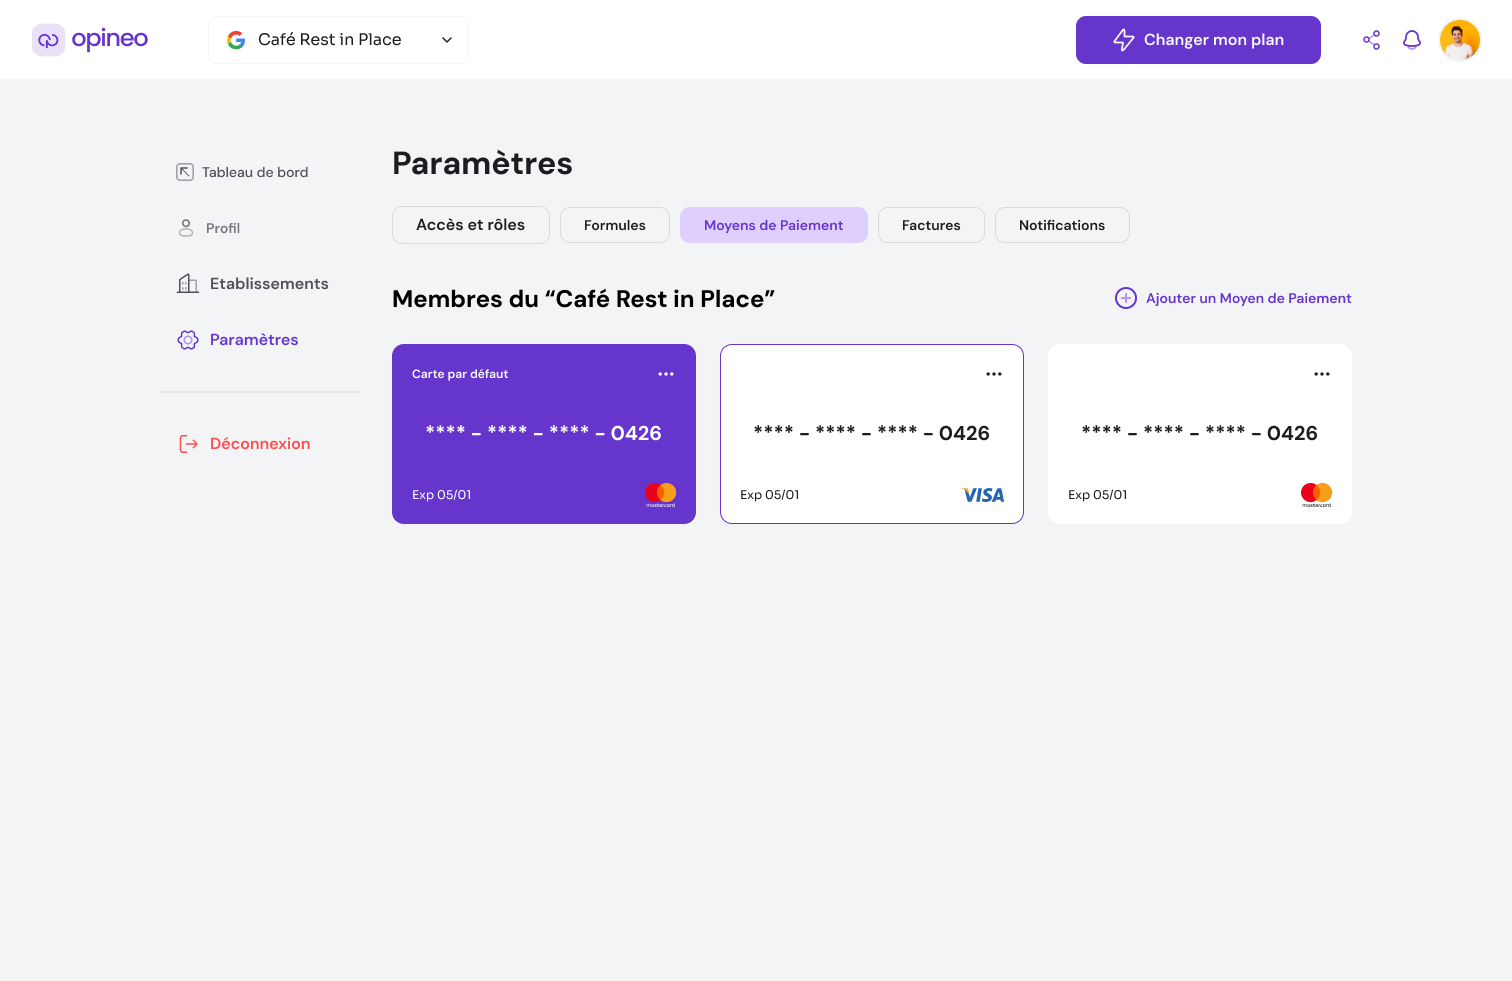1512x981 pixels.
Task: Click the Déconnexion logout icon
Action: pyautogui.click(x=188, y=443)
